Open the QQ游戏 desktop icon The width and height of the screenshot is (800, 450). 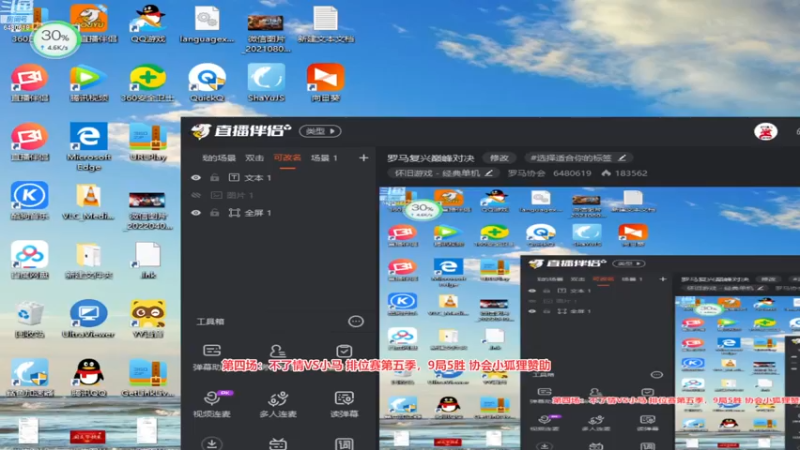(148, 24)
